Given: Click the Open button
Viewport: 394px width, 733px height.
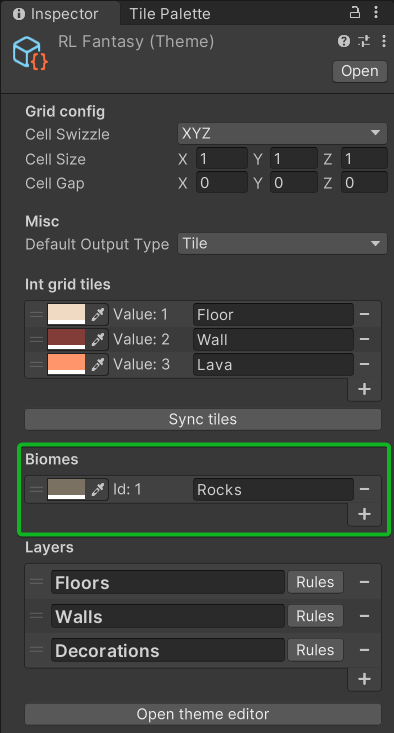Looking at the screenshot, I should click(x=359, y=71).
